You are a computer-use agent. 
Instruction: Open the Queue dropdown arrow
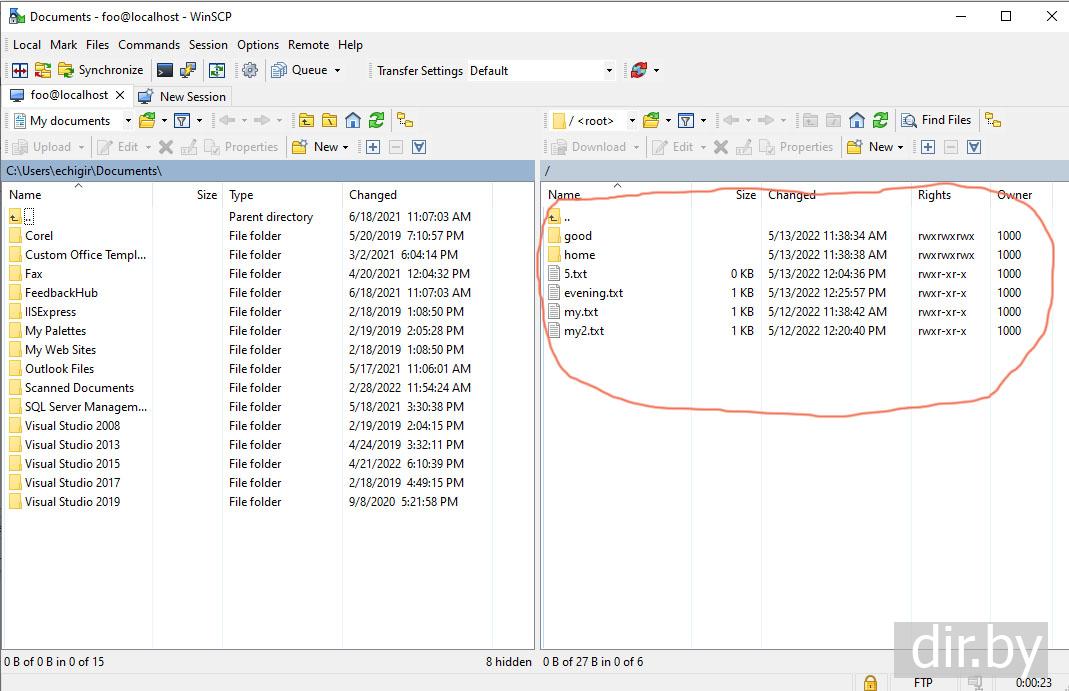(337, 71)
